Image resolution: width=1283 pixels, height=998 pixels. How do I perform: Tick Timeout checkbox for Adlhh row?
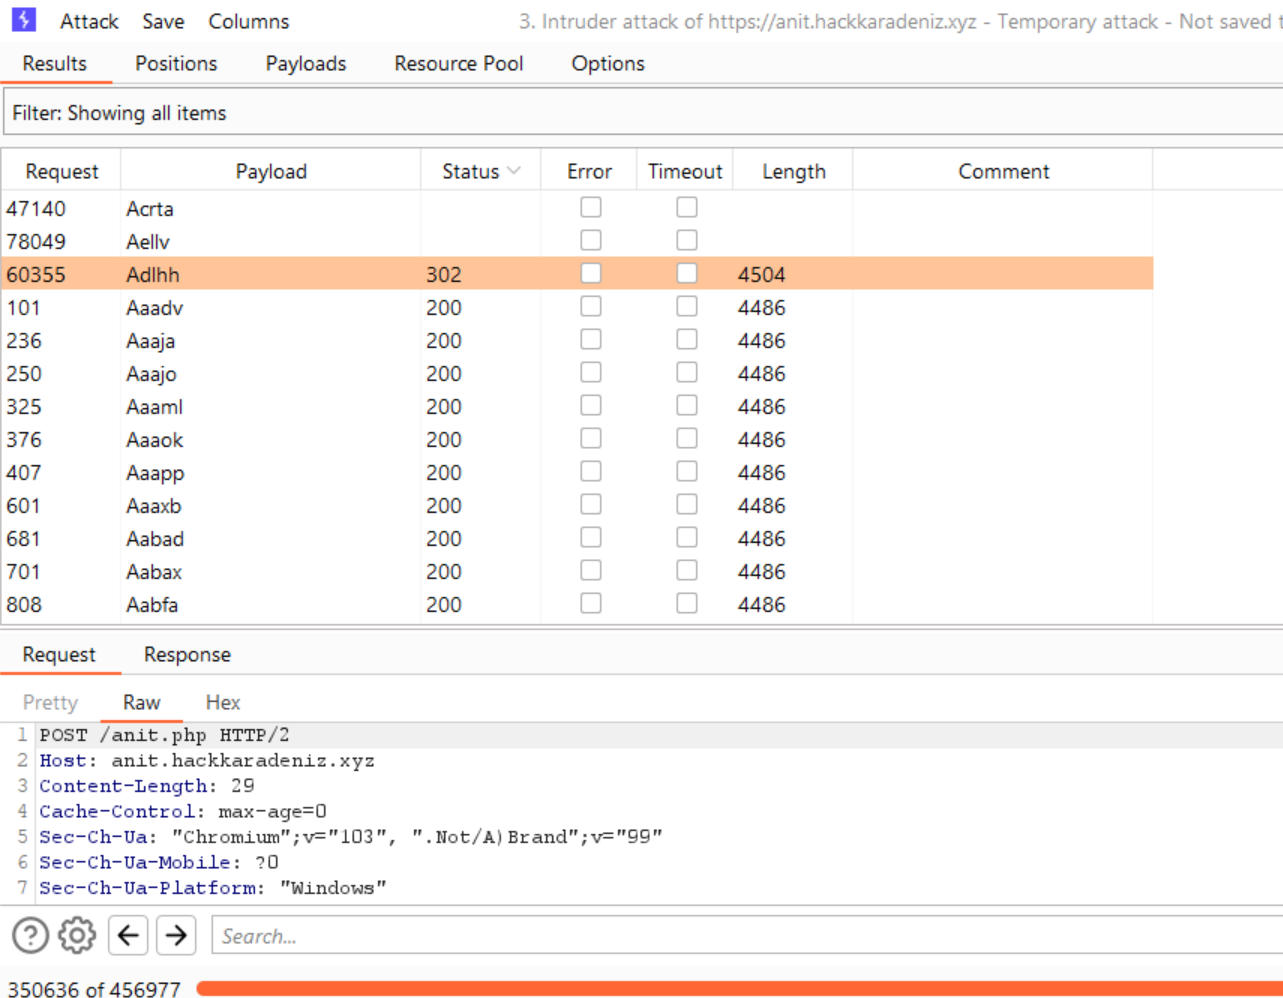[x=687, y=273]
